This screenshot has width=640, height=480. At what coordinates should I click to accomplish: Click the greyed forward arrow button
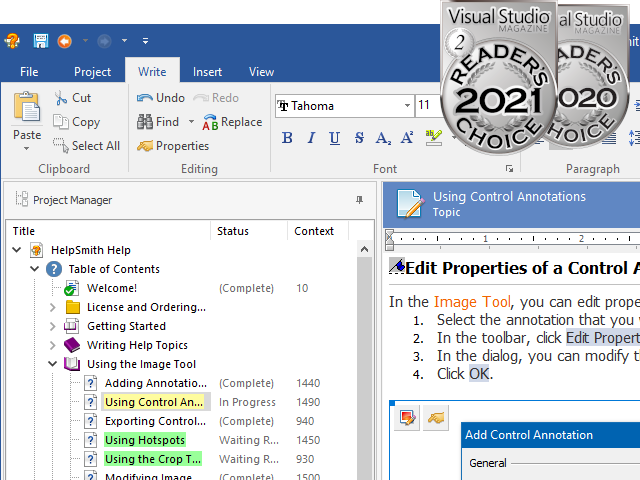(x=104, y=41)
